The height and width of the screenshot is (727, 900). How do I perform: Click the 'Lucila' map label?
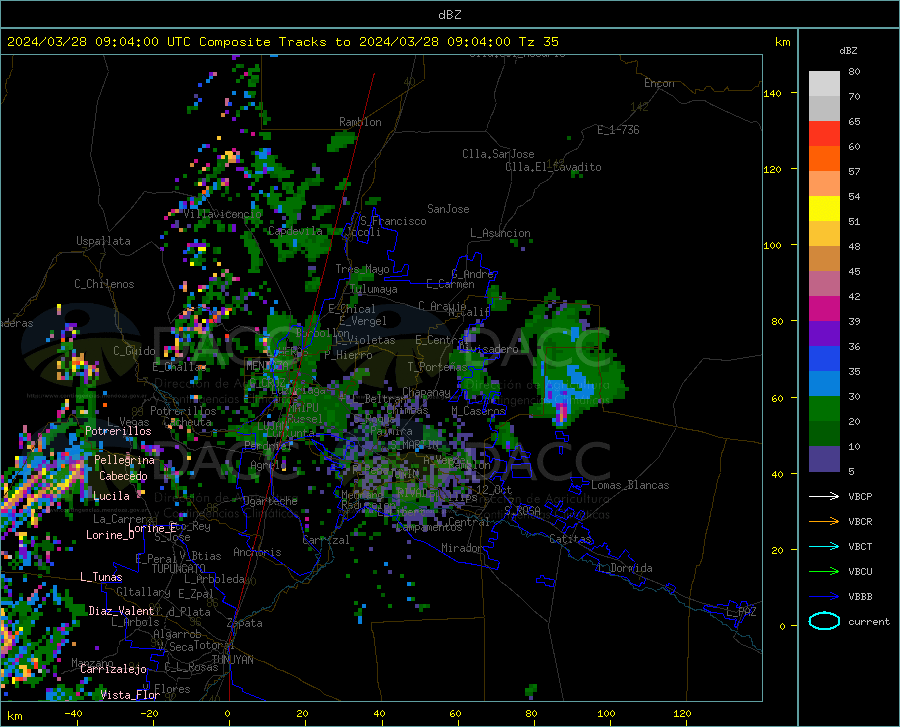[111, 496]
